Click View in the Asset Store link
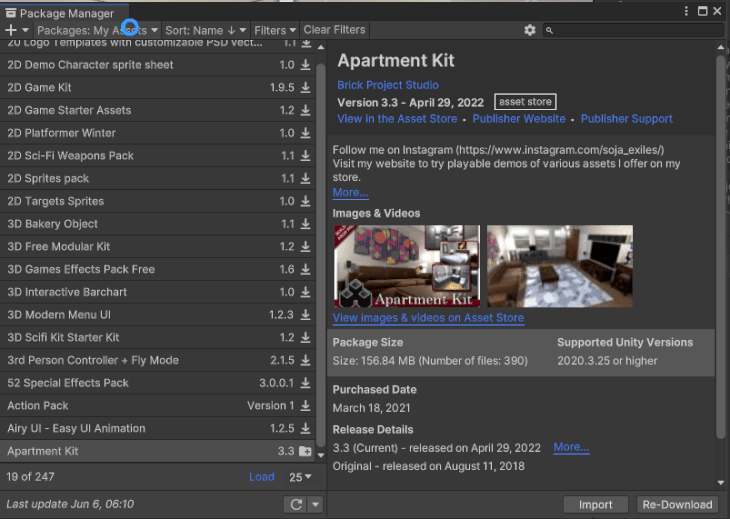730x519 pixels. tap(397, 119)
